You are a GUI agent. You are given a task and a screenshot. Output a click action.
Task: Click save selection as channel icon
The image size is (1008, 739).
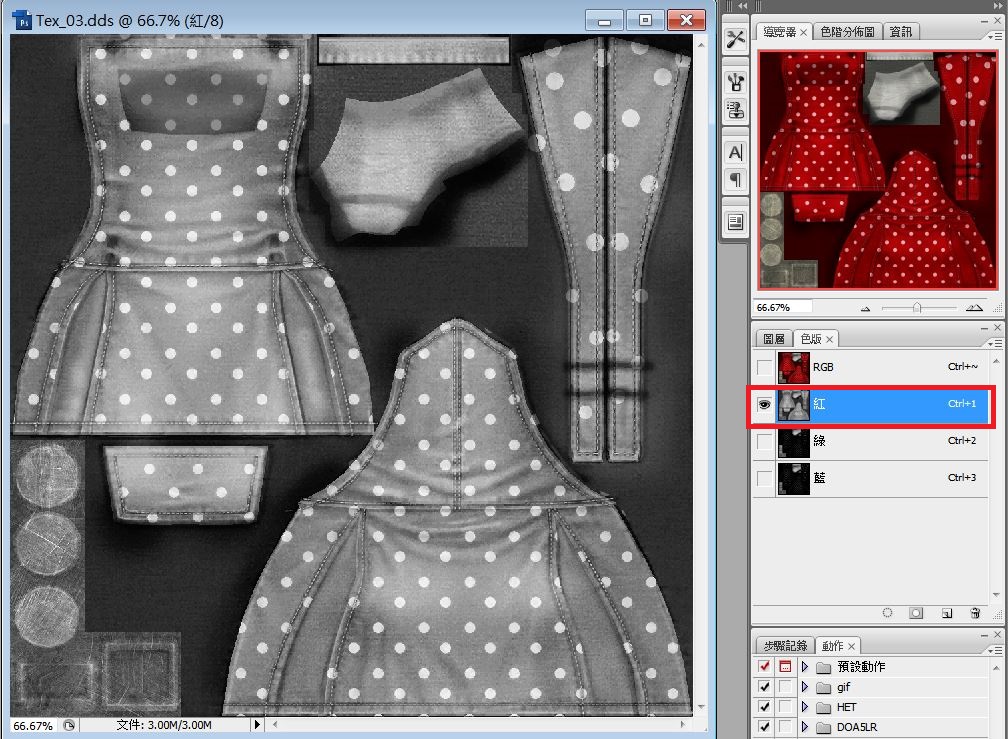pyautogui.click(x=916, y=613)
